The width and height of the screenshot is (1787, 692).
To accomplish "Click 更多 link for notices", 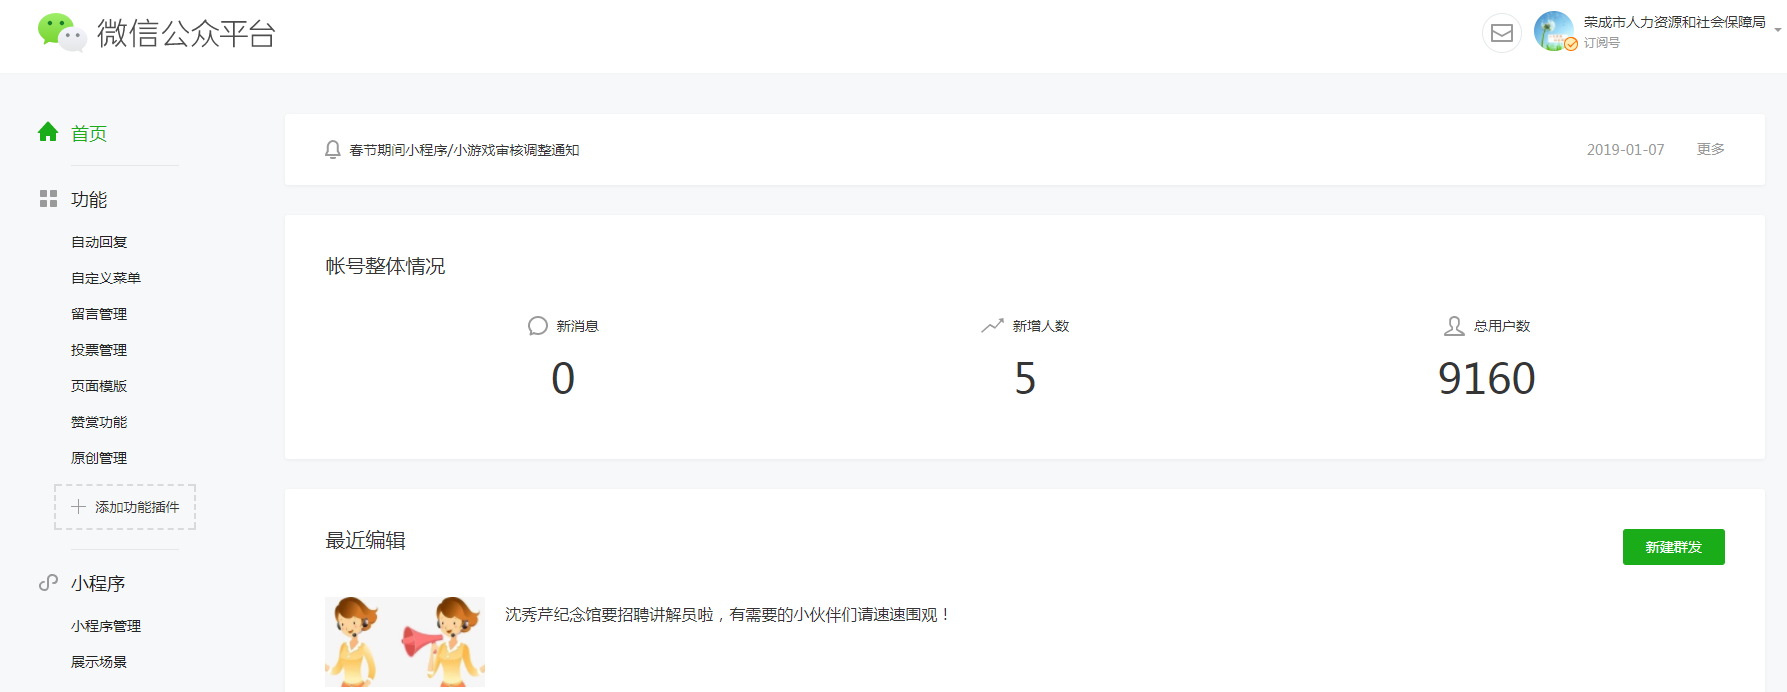I will (1710, 149).
